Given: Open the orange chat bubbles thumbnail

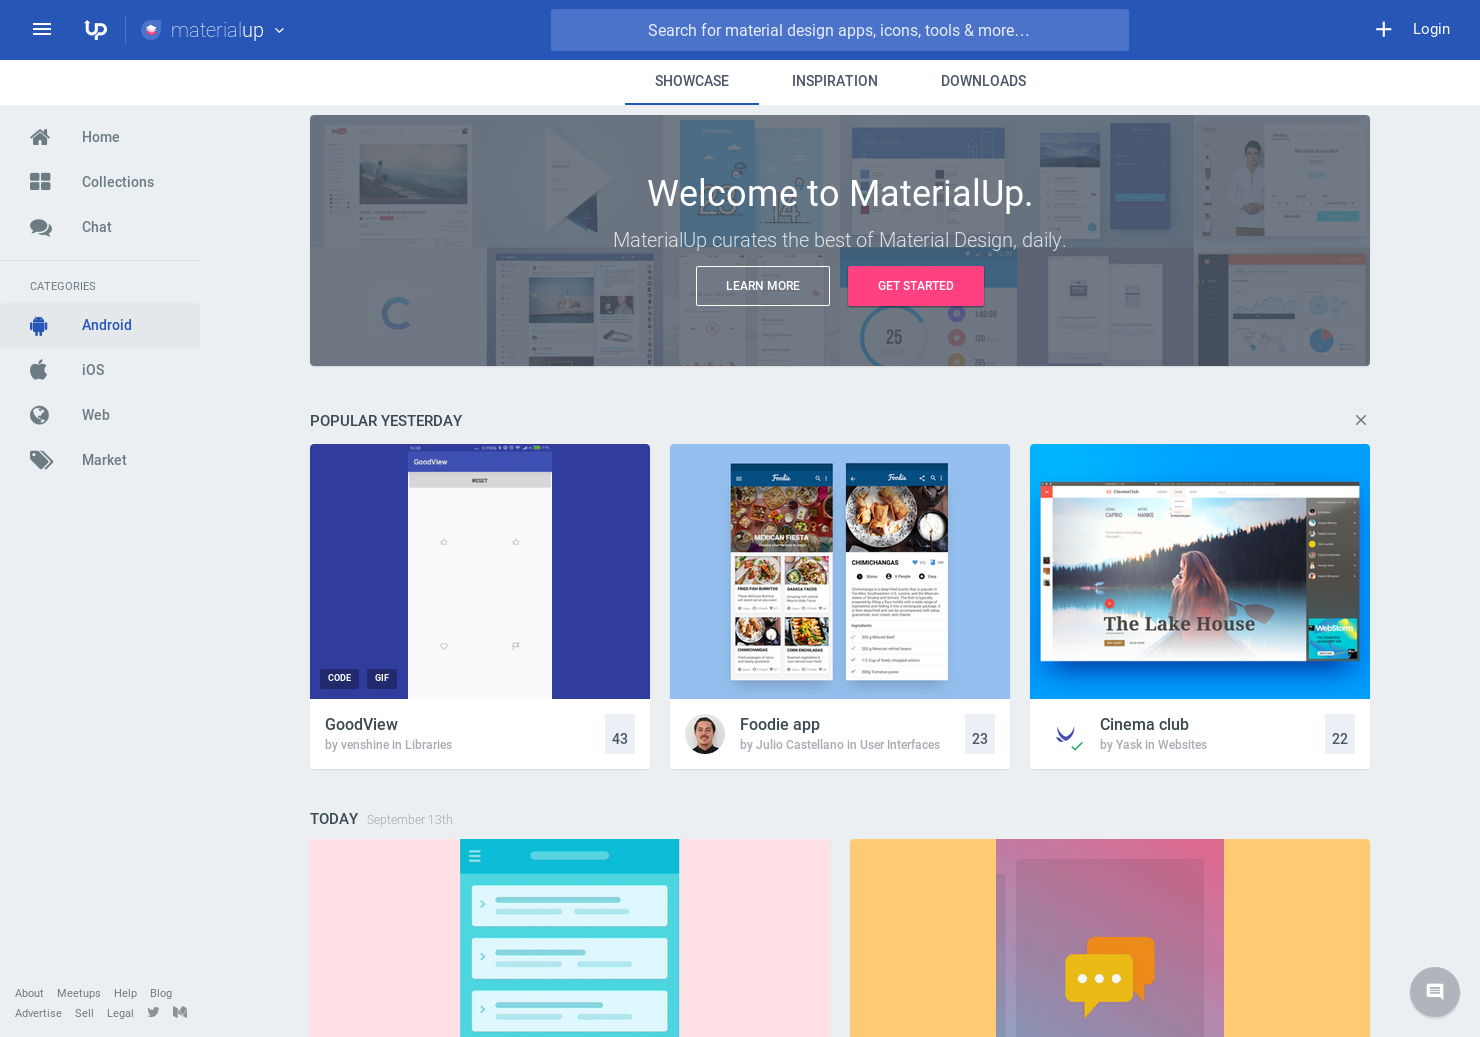Looking at the screenshot, I should tap(1110, 938).
